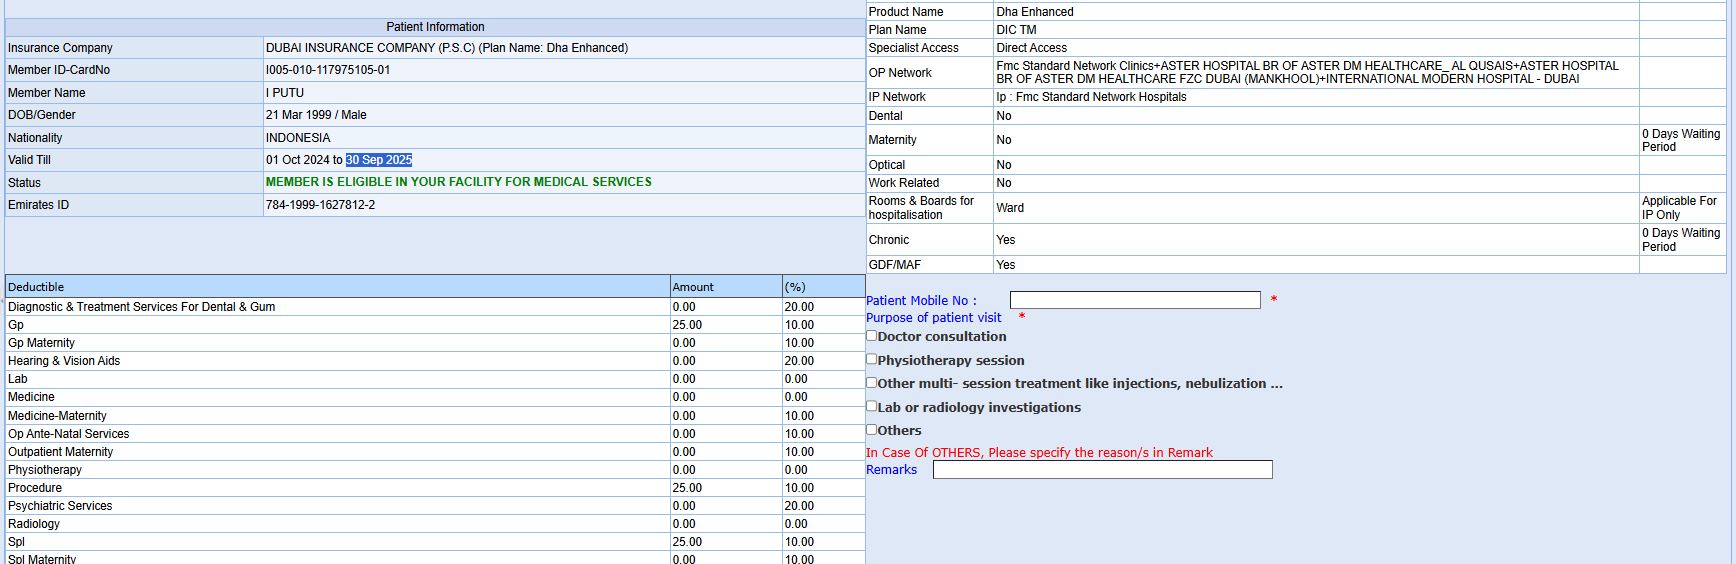Click the (%) column header
The height and width of the screenshot is (564, 1736).
tap(795, 287)
